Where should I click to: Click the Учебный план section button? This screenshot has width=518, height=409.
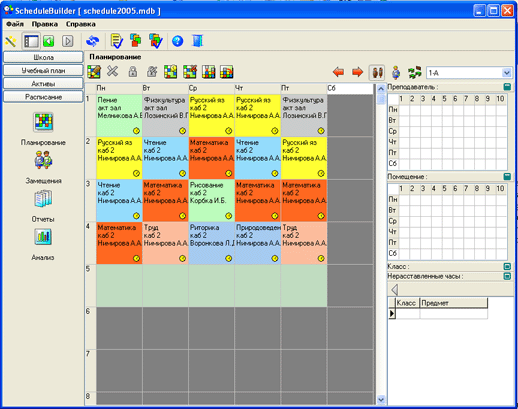[43, 71]
